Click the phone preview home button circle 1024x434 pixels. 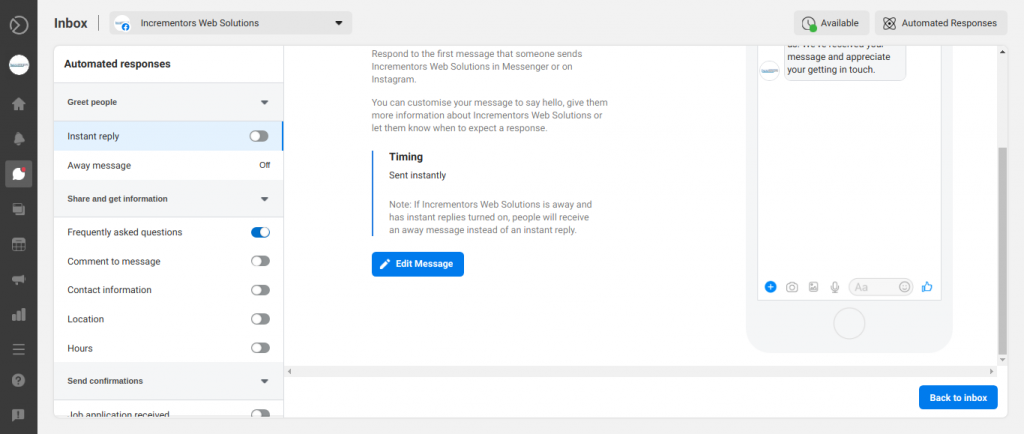[849, 323]
